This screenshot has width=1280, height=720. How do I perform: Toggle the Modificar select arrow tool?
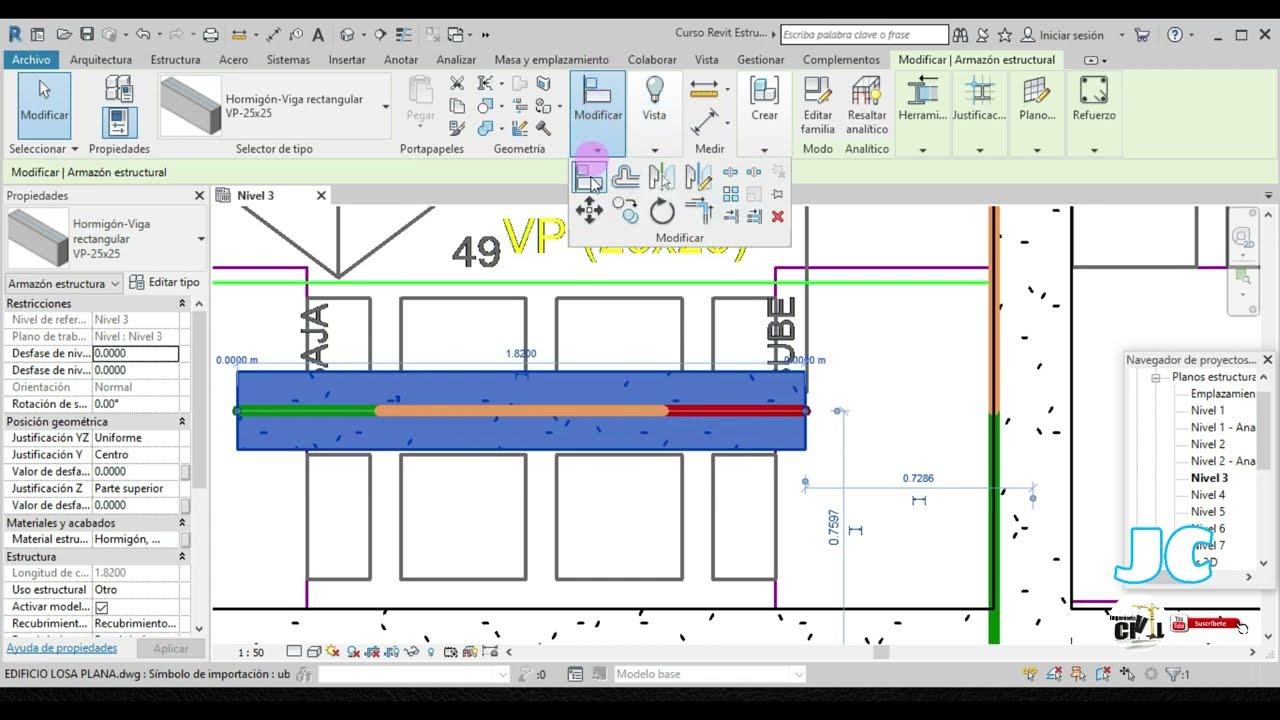pyautogui.click(x=44, y=105)
